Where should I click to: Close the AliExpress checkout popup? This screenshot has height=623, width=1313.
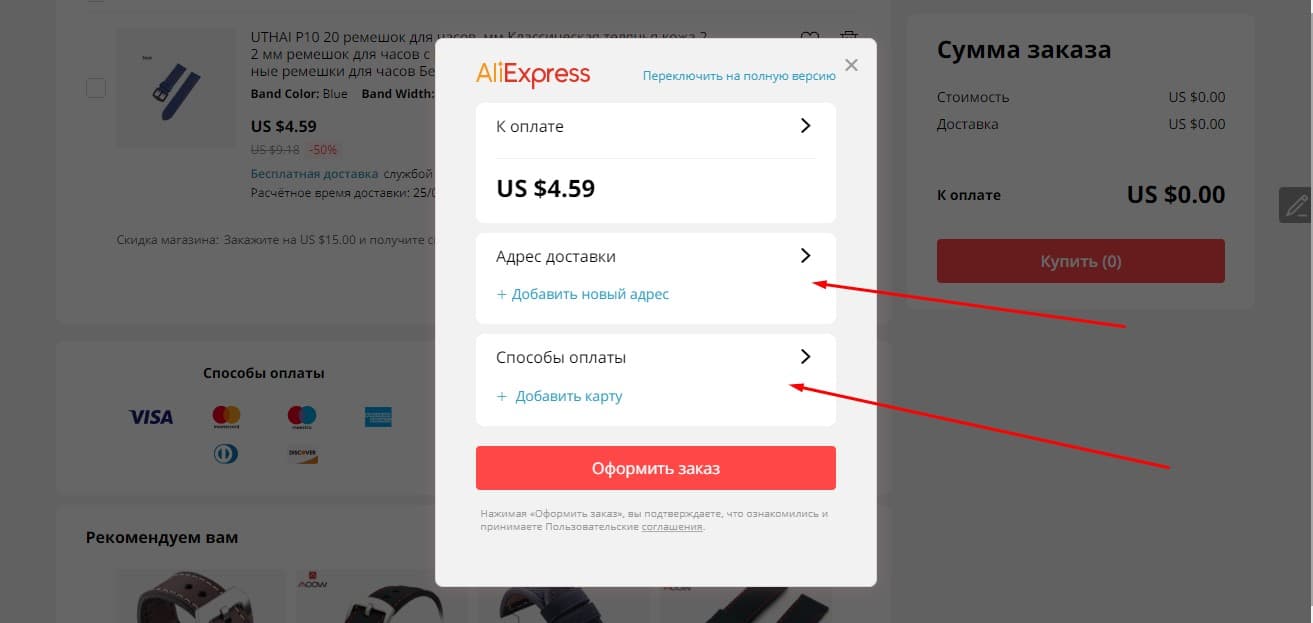click(851, 65)
